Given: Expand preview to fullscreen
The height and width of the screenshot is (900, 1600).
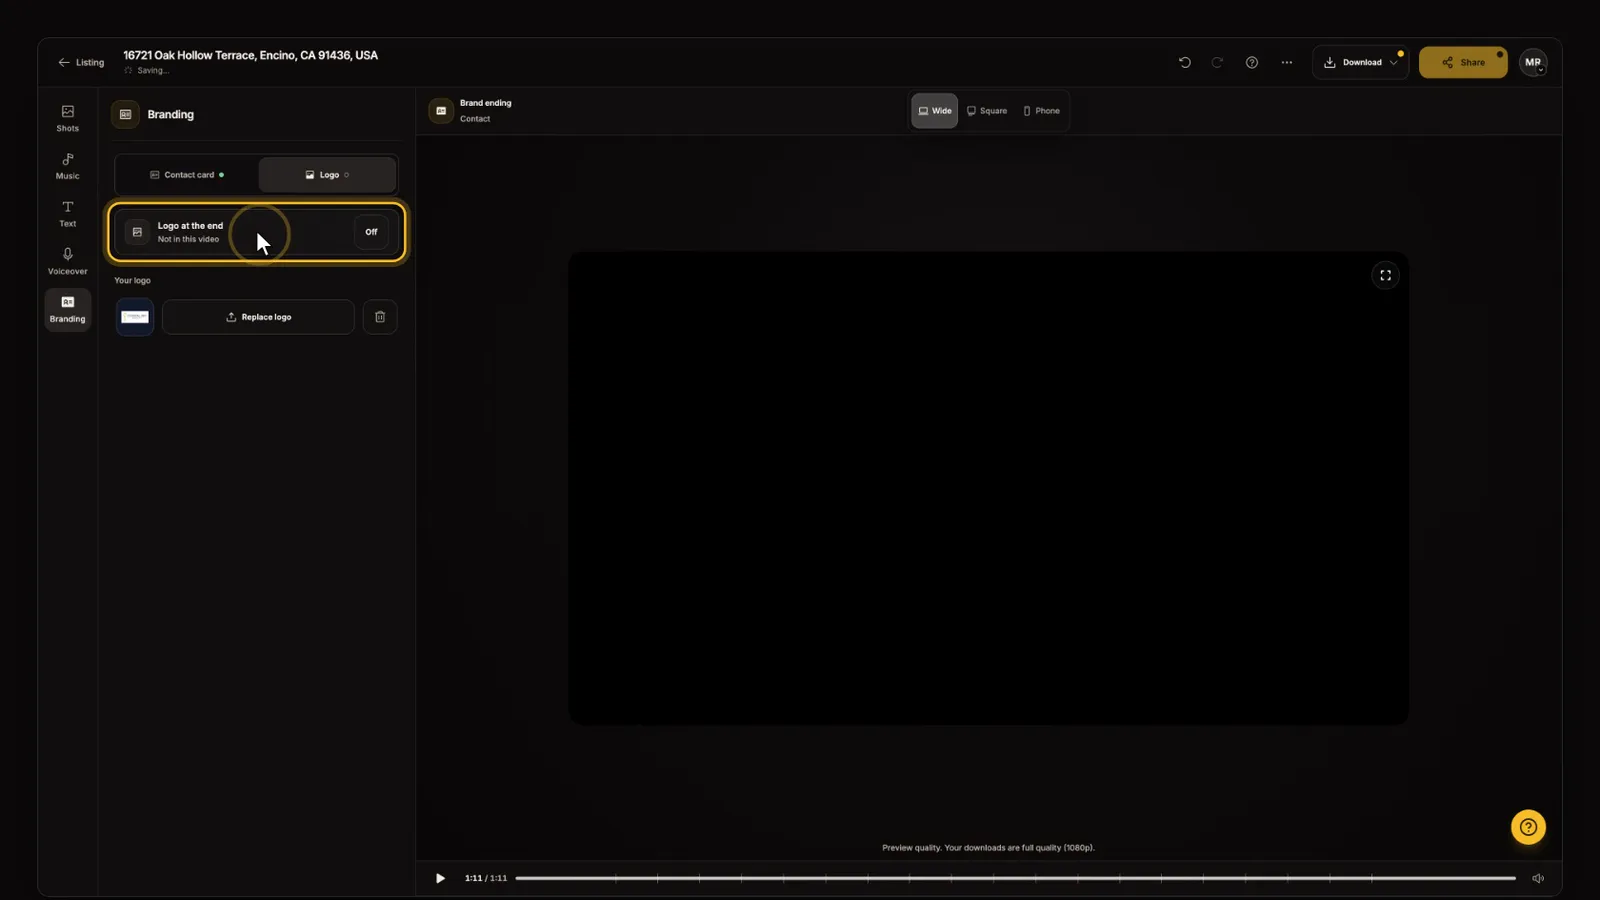Looking at the screenshot, I should 1385,275.
